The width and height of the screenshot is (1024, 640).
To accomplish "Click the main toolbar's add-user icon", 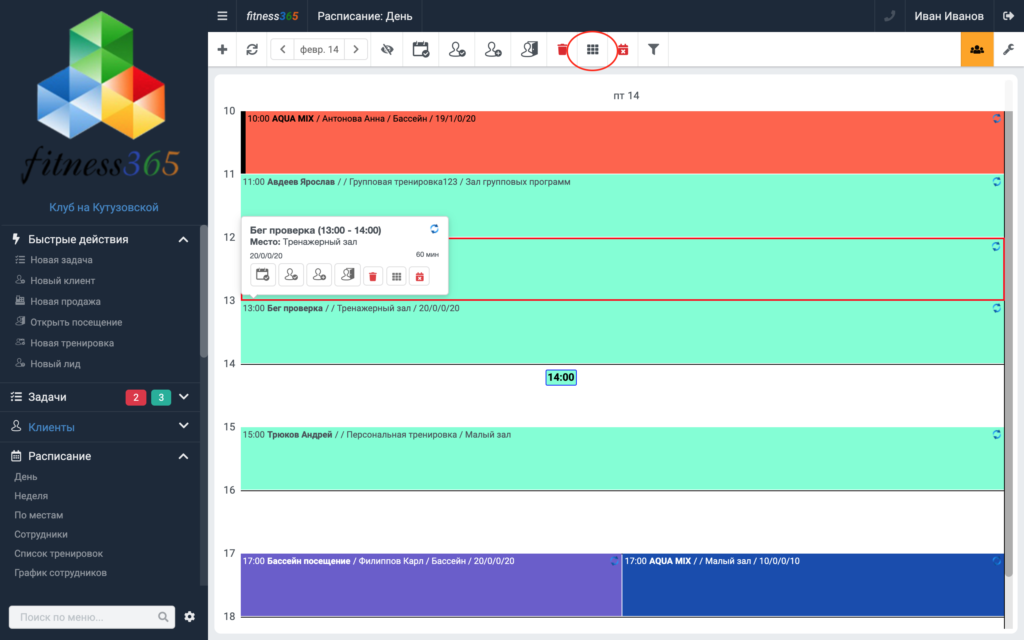I will [493, 50].
